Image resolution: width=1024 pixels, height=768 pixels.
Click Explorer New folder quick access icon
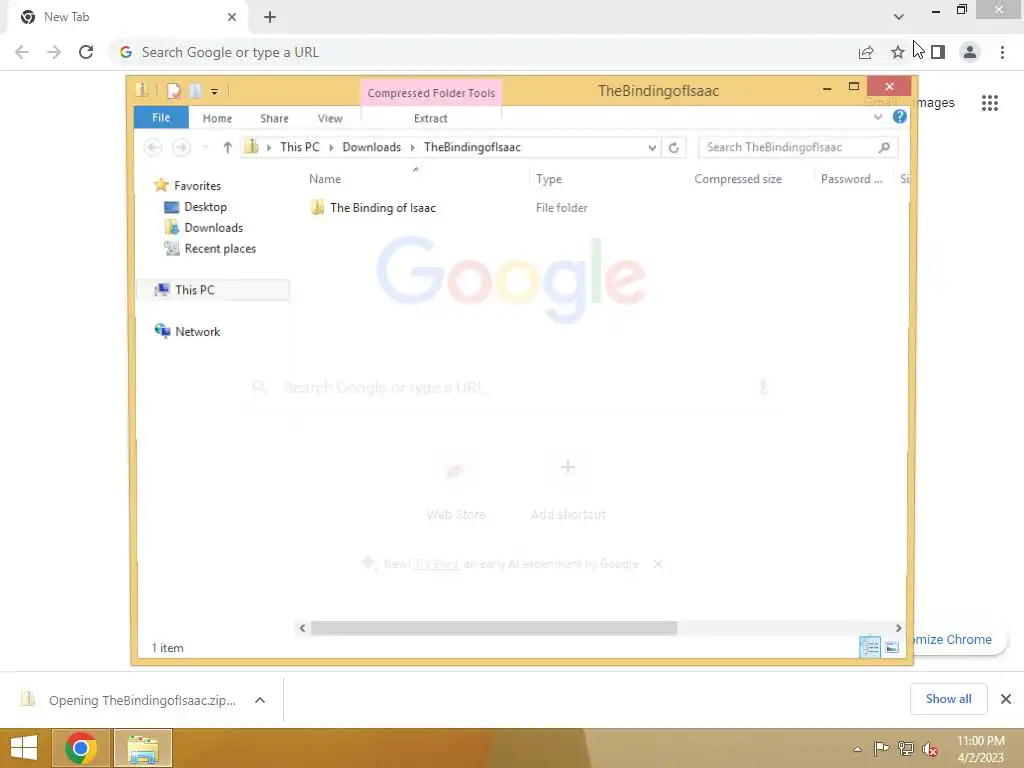click(195, 91)
